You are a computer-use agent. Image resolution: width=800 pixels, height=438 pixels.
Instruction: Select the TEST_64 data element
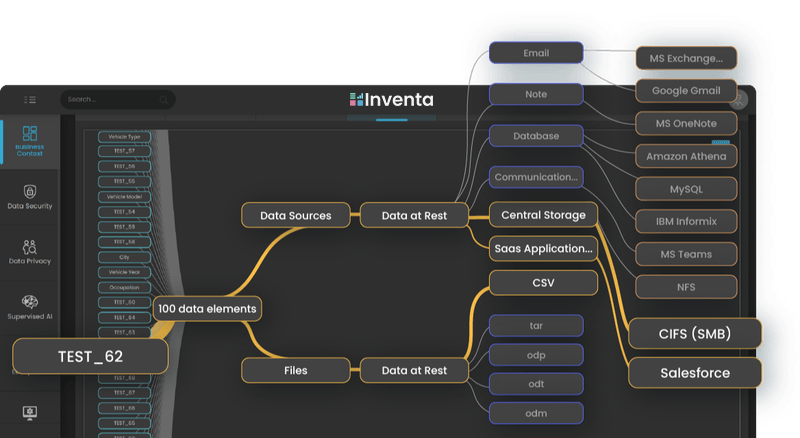tap(124, 318)
